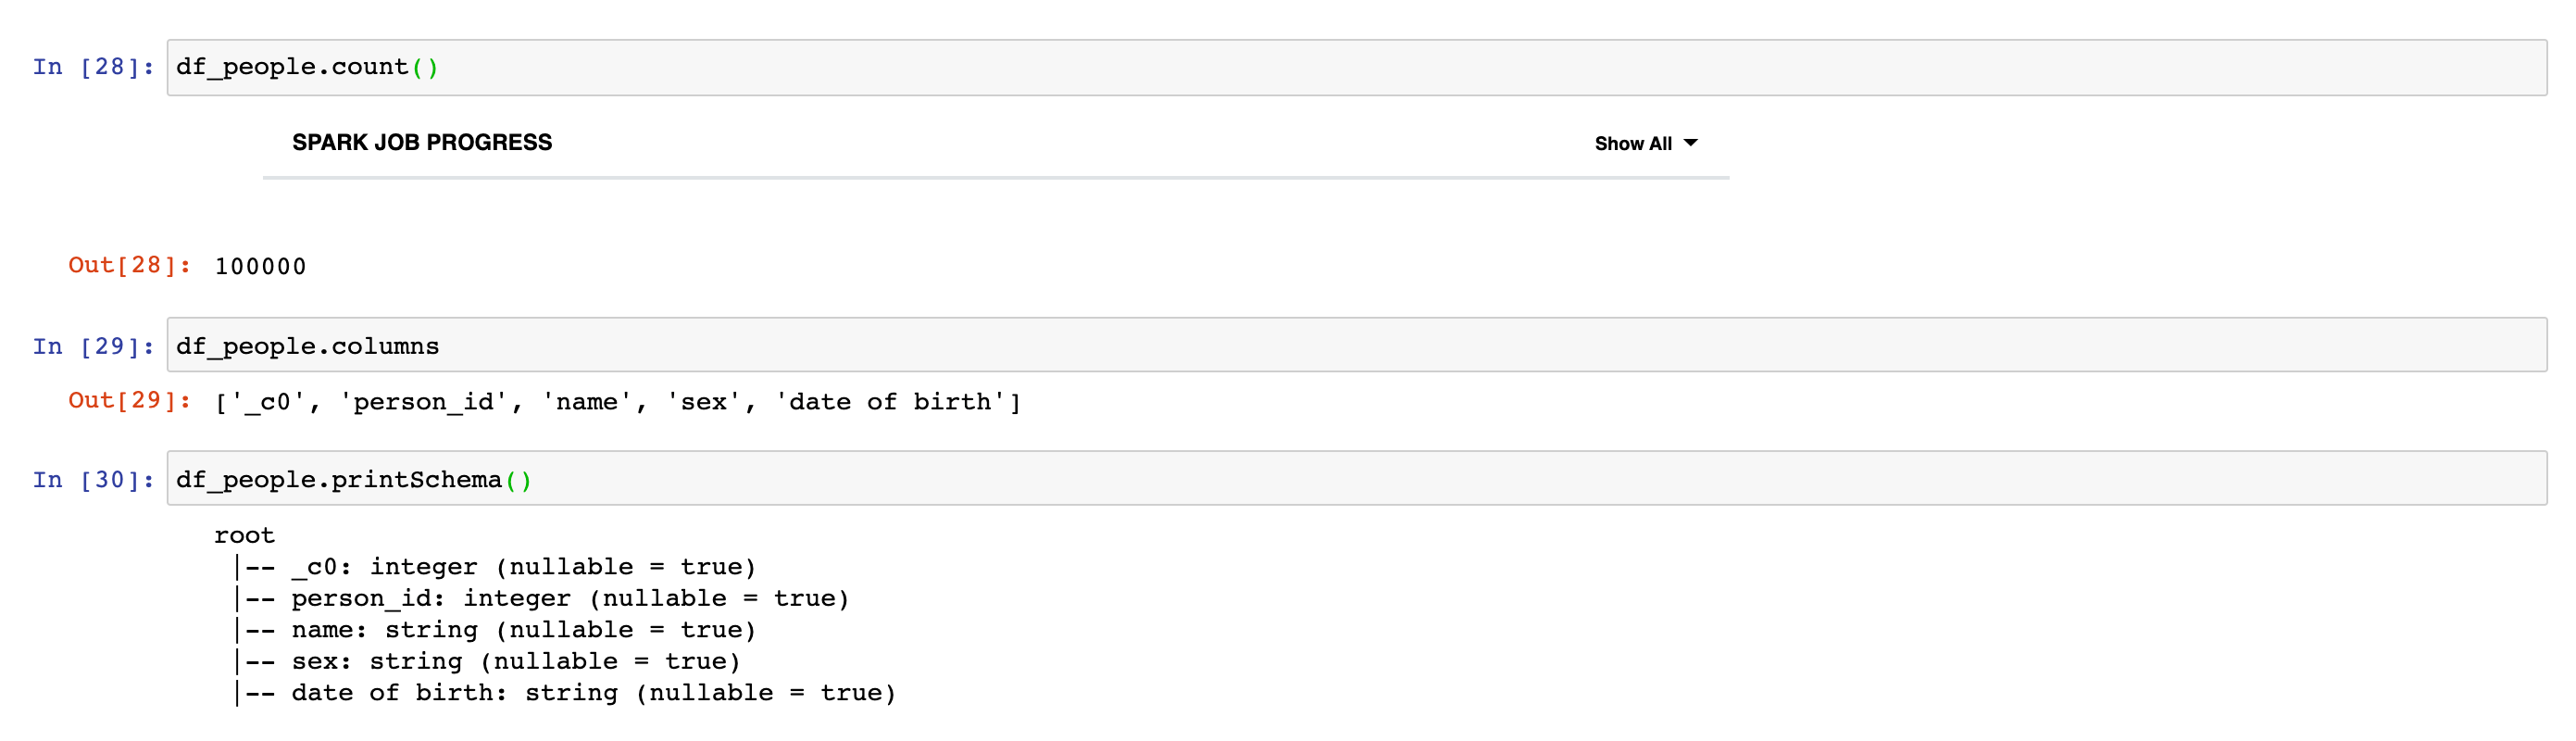Click the column names list output

tap(617, 402)
